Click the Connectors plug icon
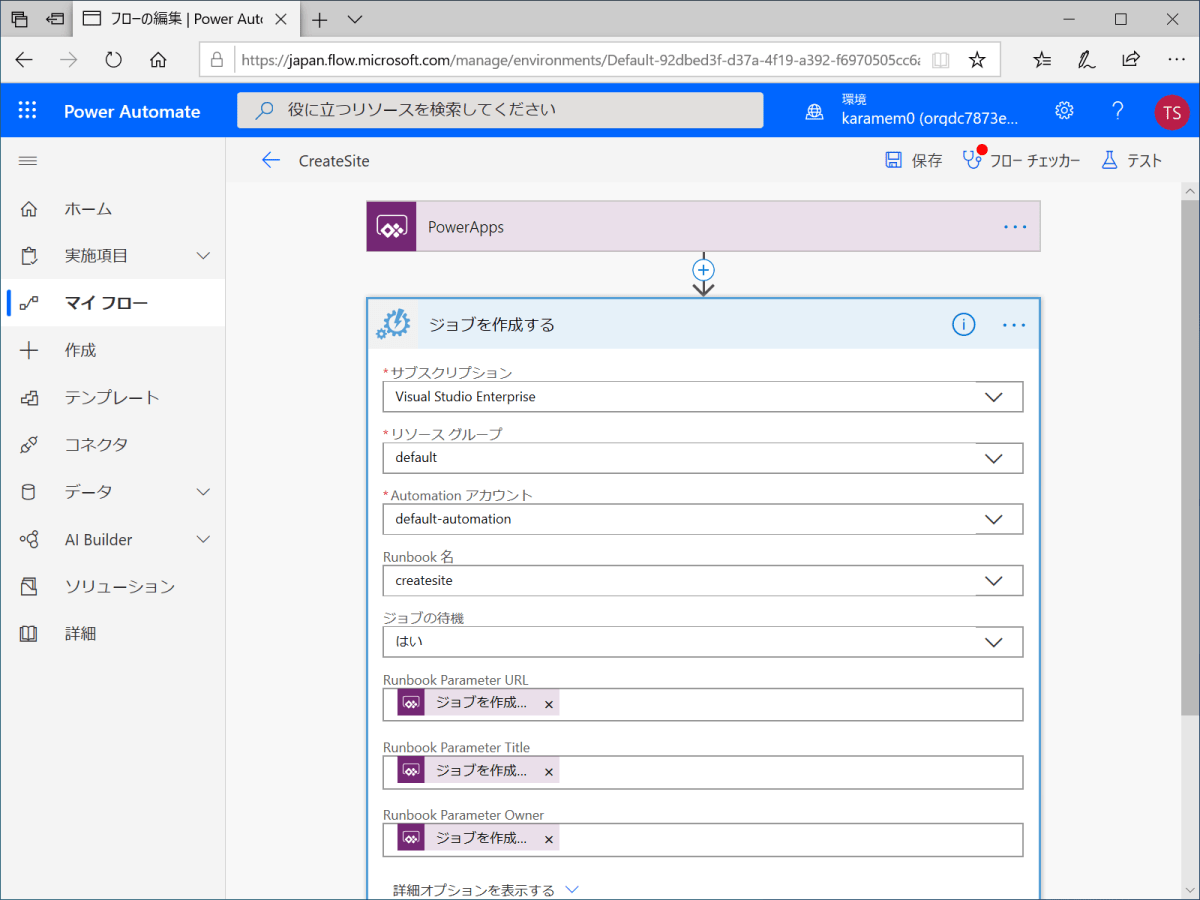 click(29, 445)
